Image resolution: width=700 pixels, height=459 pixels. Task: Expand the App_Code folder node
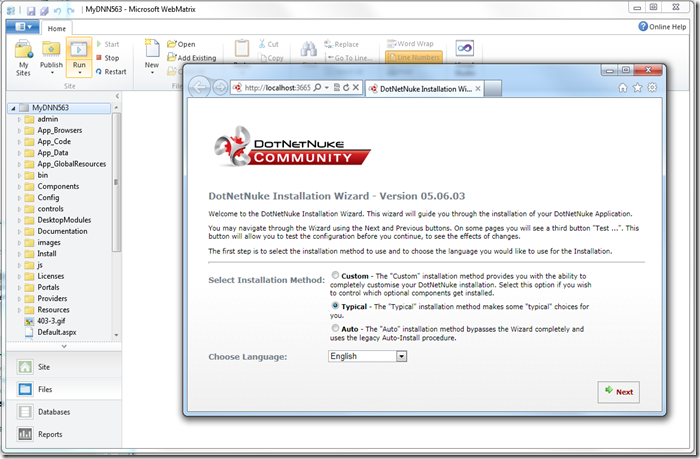[x=19, y=142]
